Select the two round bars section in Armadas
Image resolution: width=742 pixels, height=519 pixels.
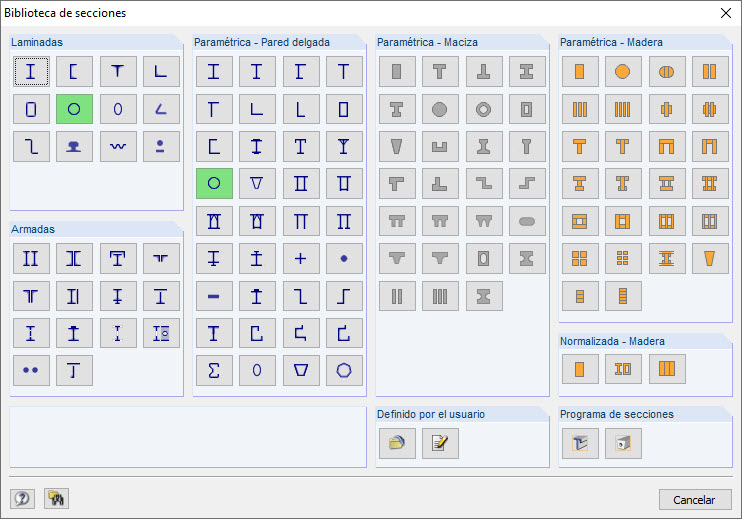click(x=31, y=370)
